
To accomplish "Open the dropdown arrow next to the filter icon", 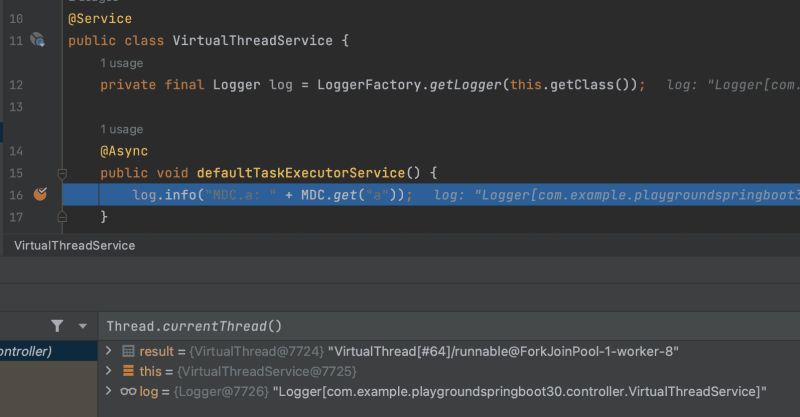I will click(83, 326).
